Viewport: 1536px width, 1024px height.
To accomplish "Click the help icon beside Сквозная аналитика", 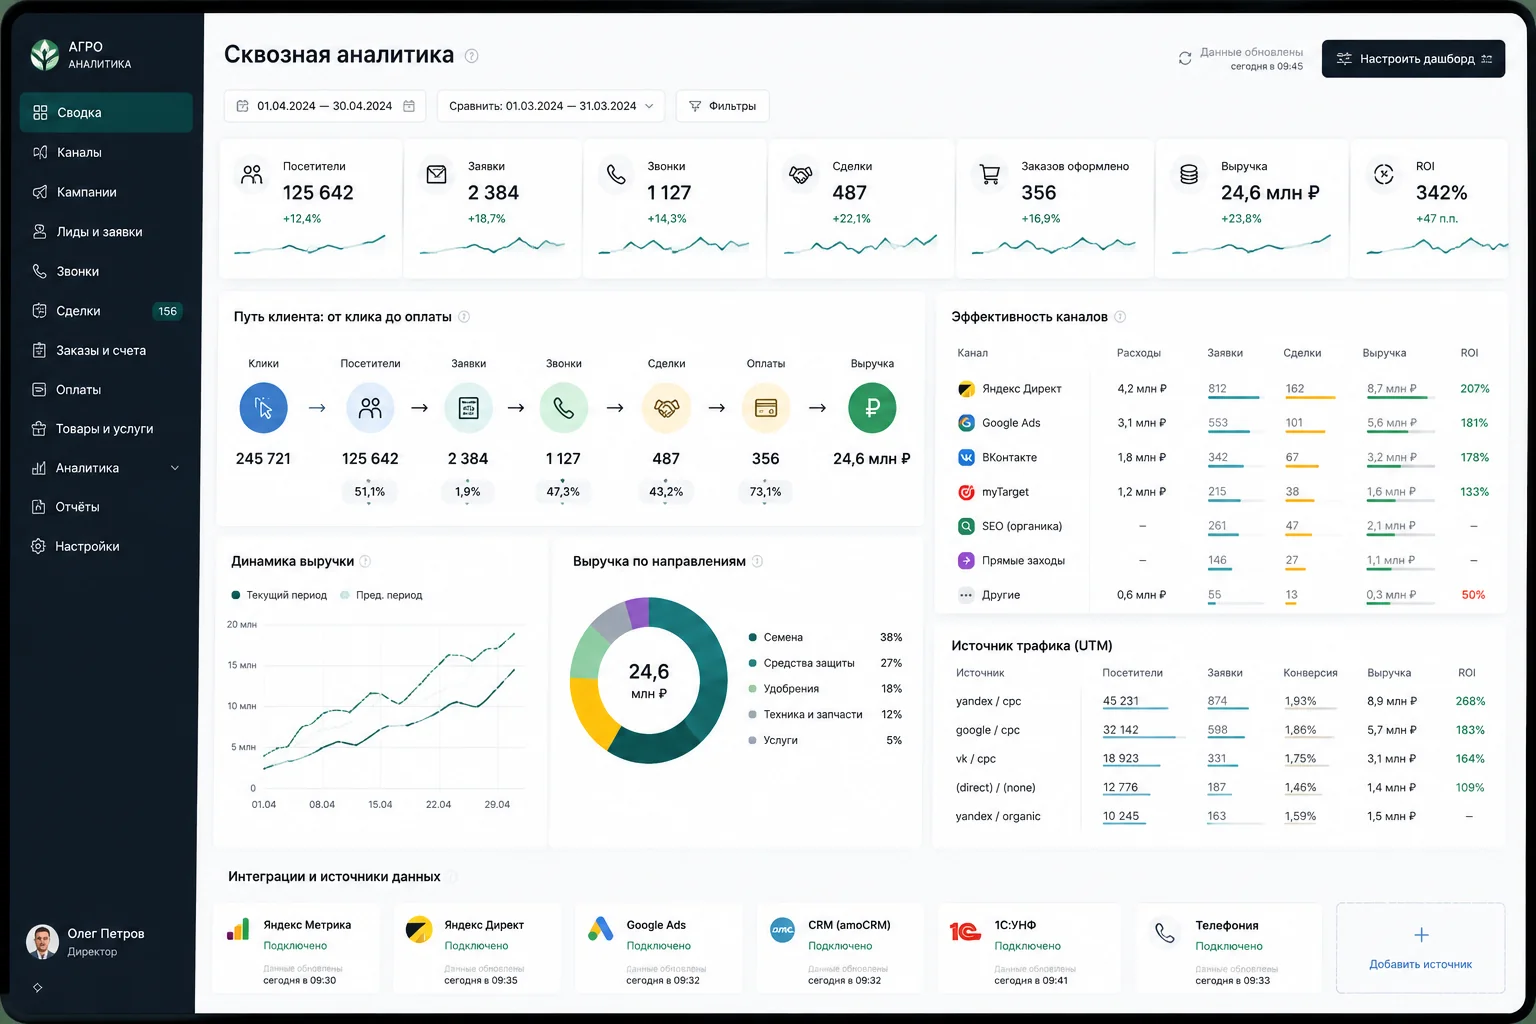I will tap(472, 56).
